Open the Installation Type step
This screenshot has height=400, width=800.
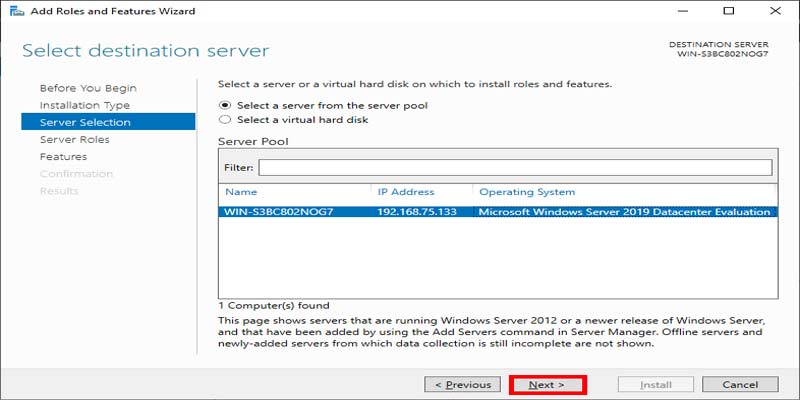pyautogui.click(x=85, y=105)
